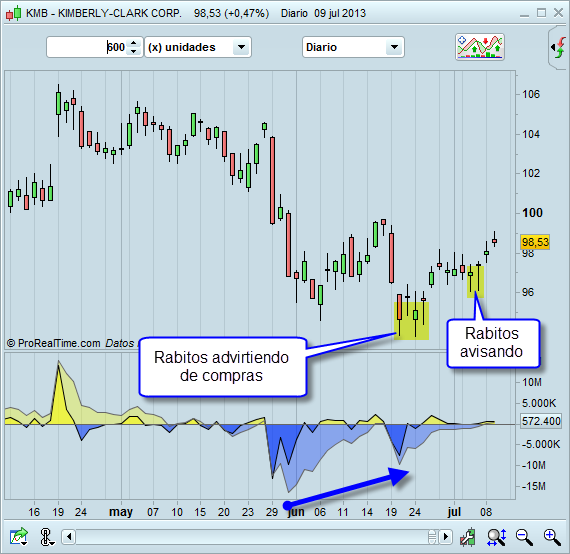Click scrollbar left arrow button
Viewport: 570px width, 554px height.
tap(69, 537)
